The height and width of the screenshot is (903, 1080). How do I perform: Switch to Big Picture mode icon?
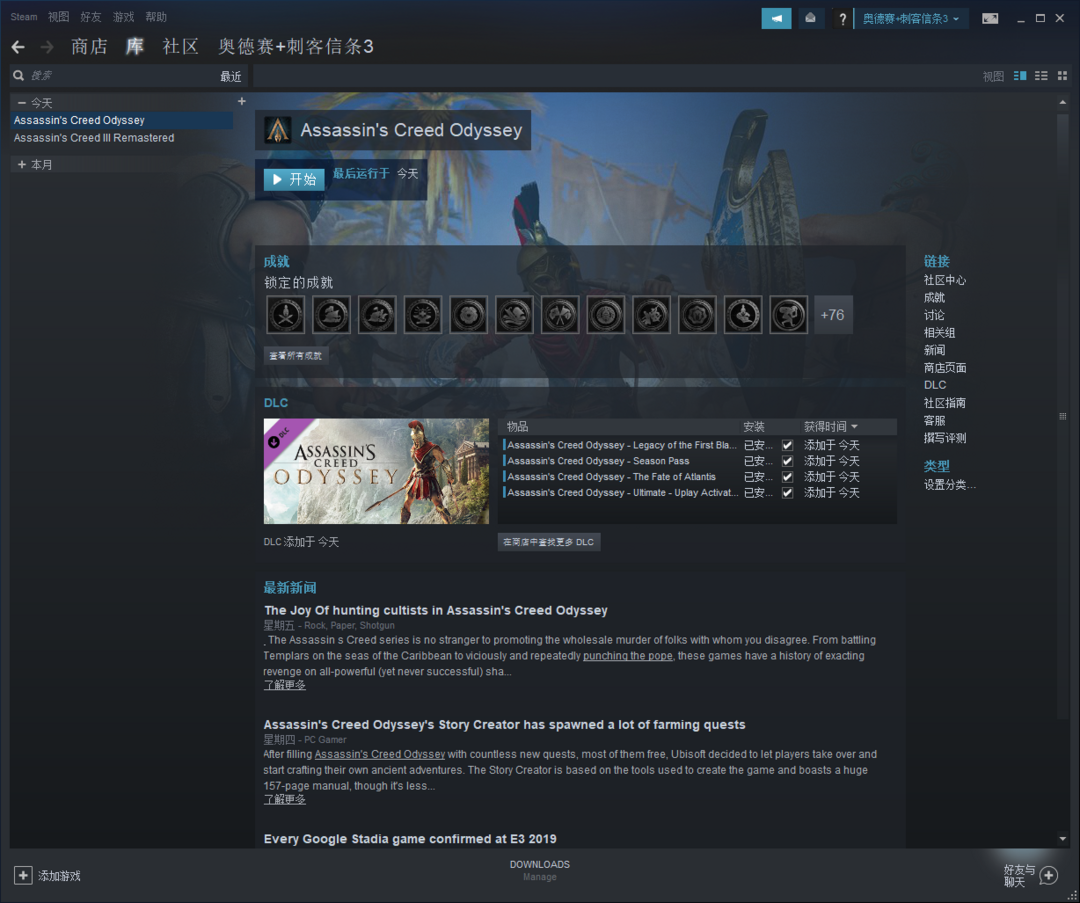990,18
